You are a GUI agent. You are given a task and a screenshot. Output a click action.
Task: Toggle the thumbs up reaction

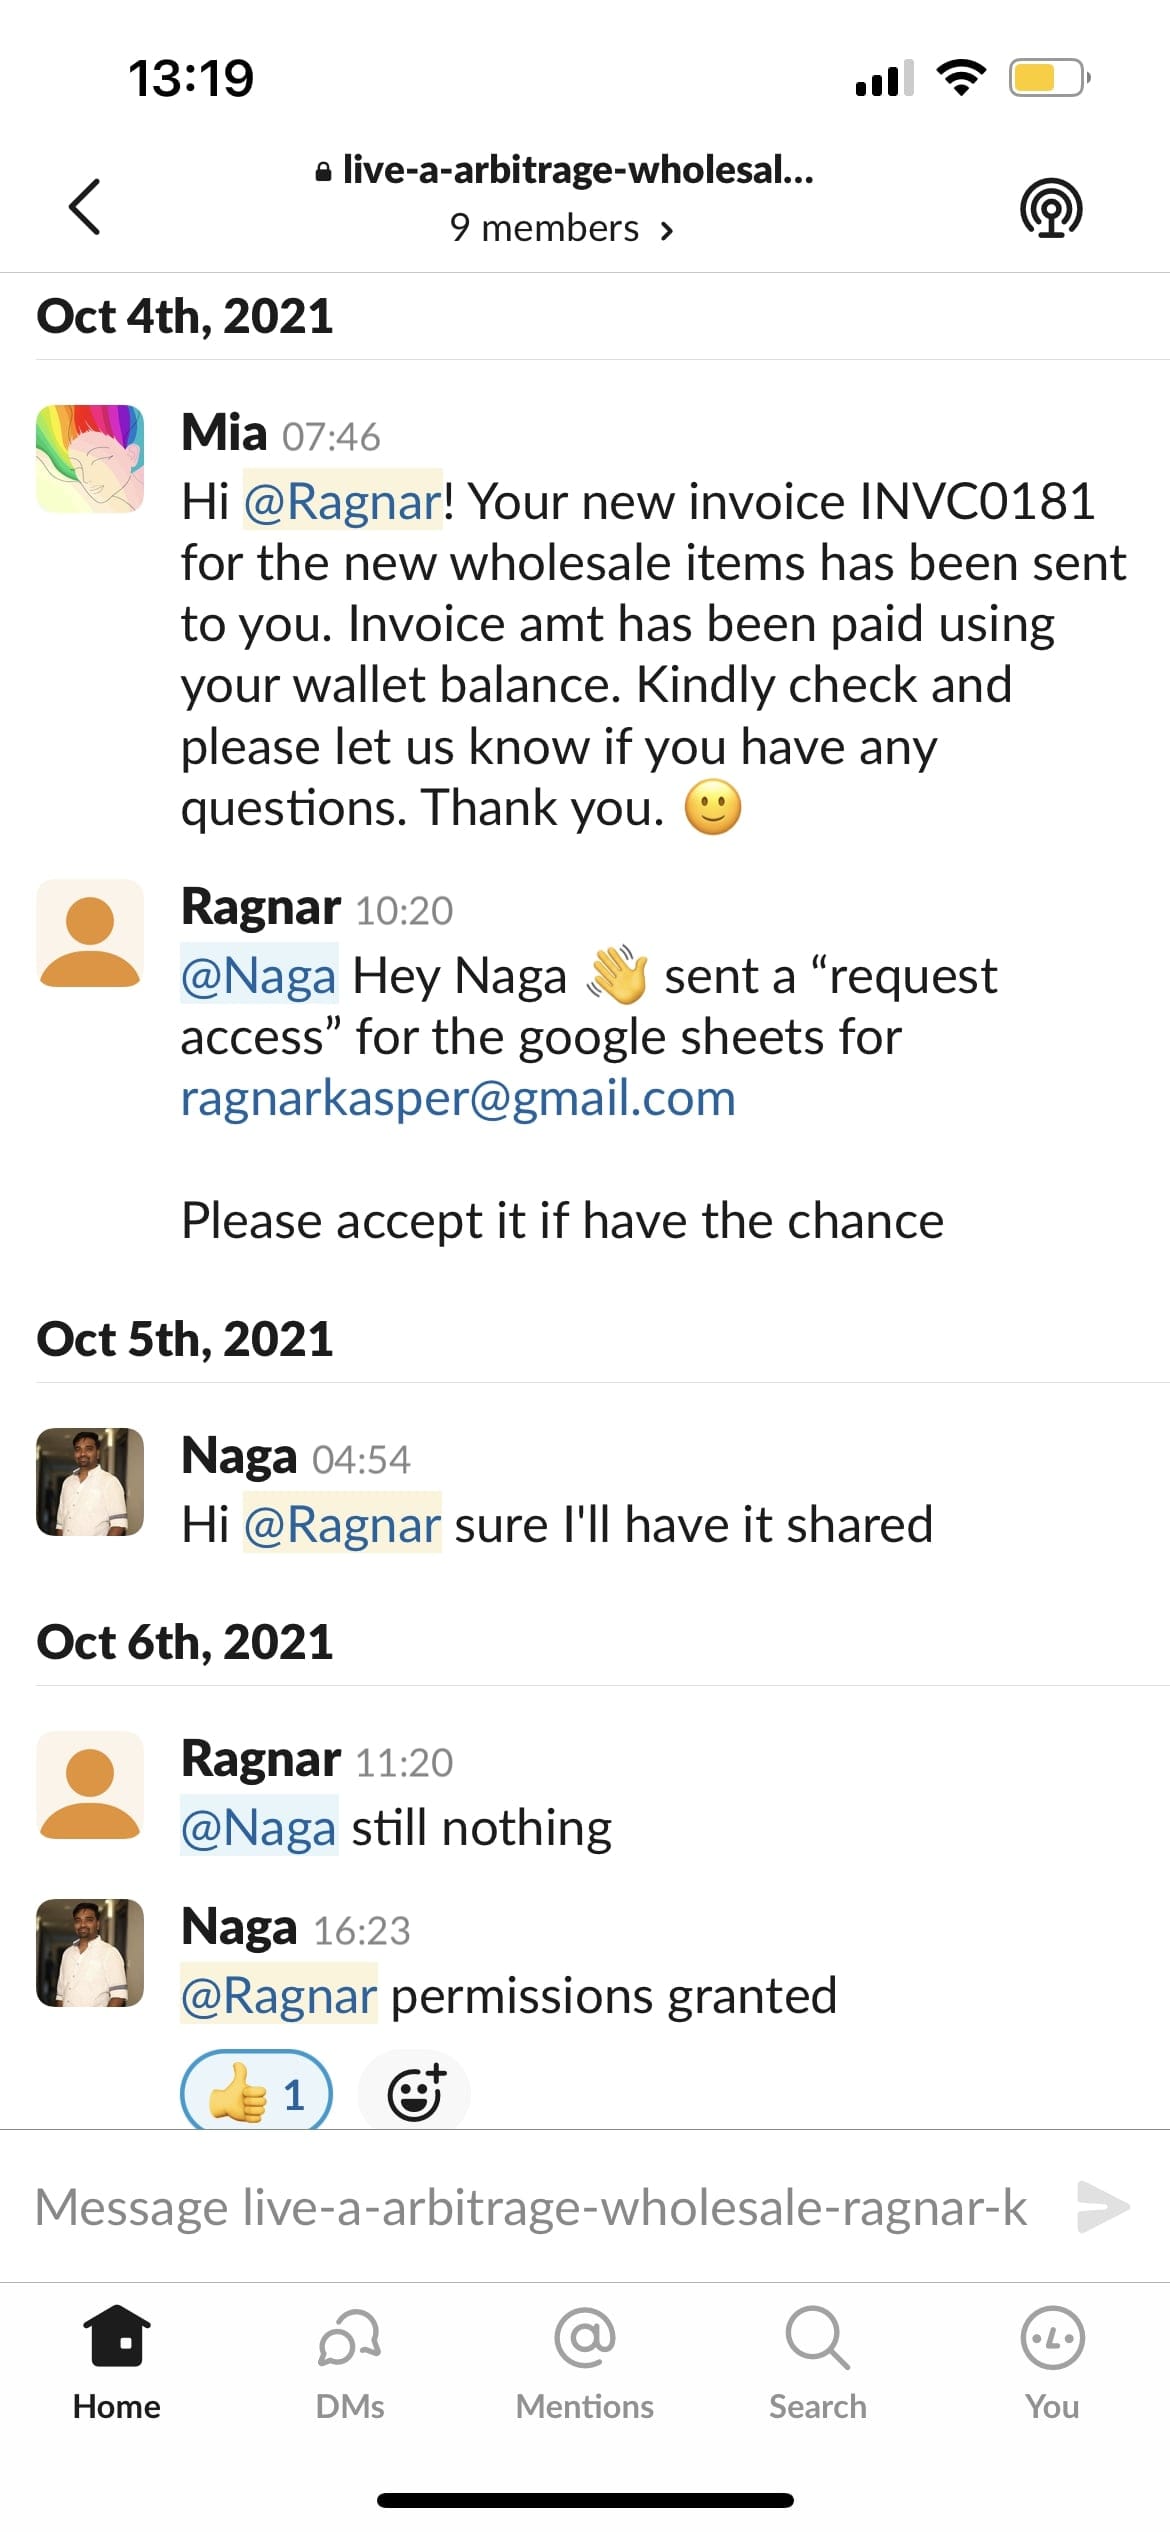pyautogui.click(x=256, y=2092)
